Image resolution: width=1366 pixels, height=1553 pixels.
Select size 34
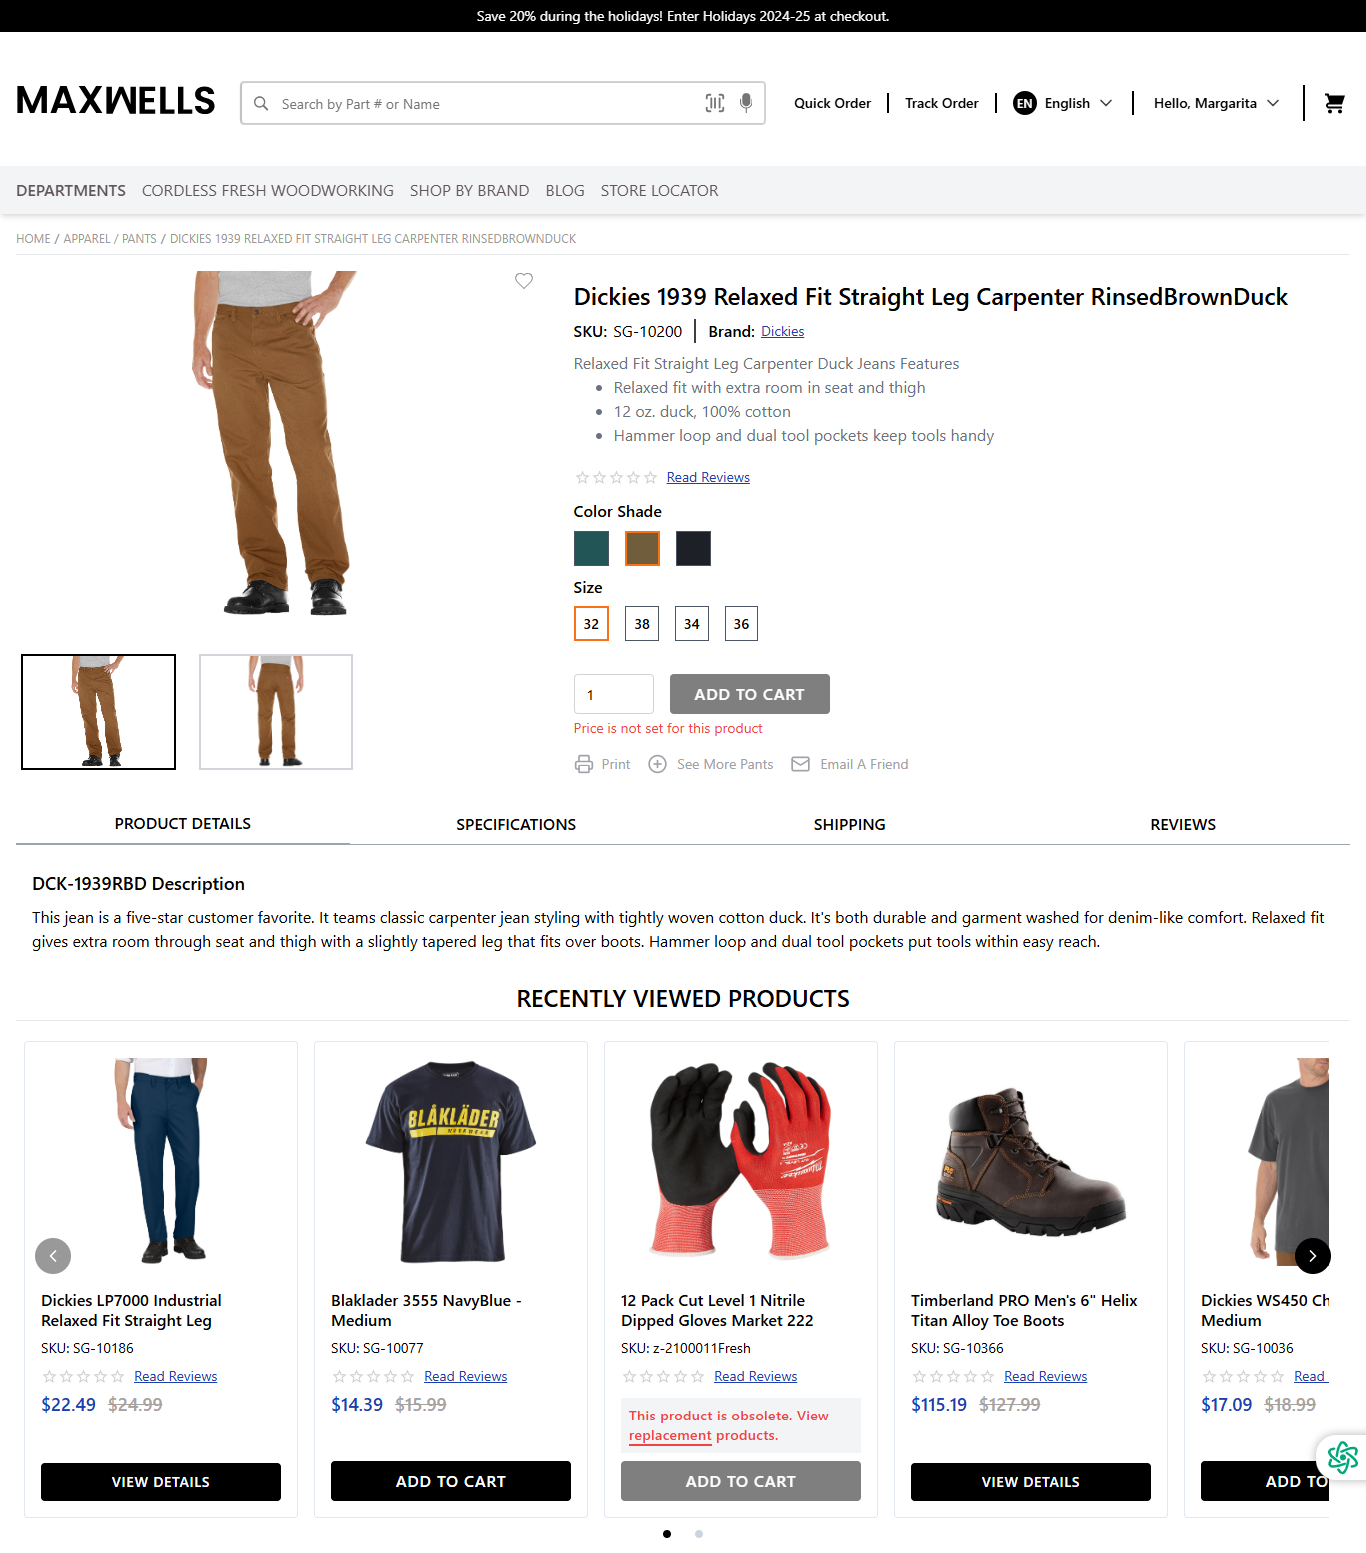coord(692,624)
